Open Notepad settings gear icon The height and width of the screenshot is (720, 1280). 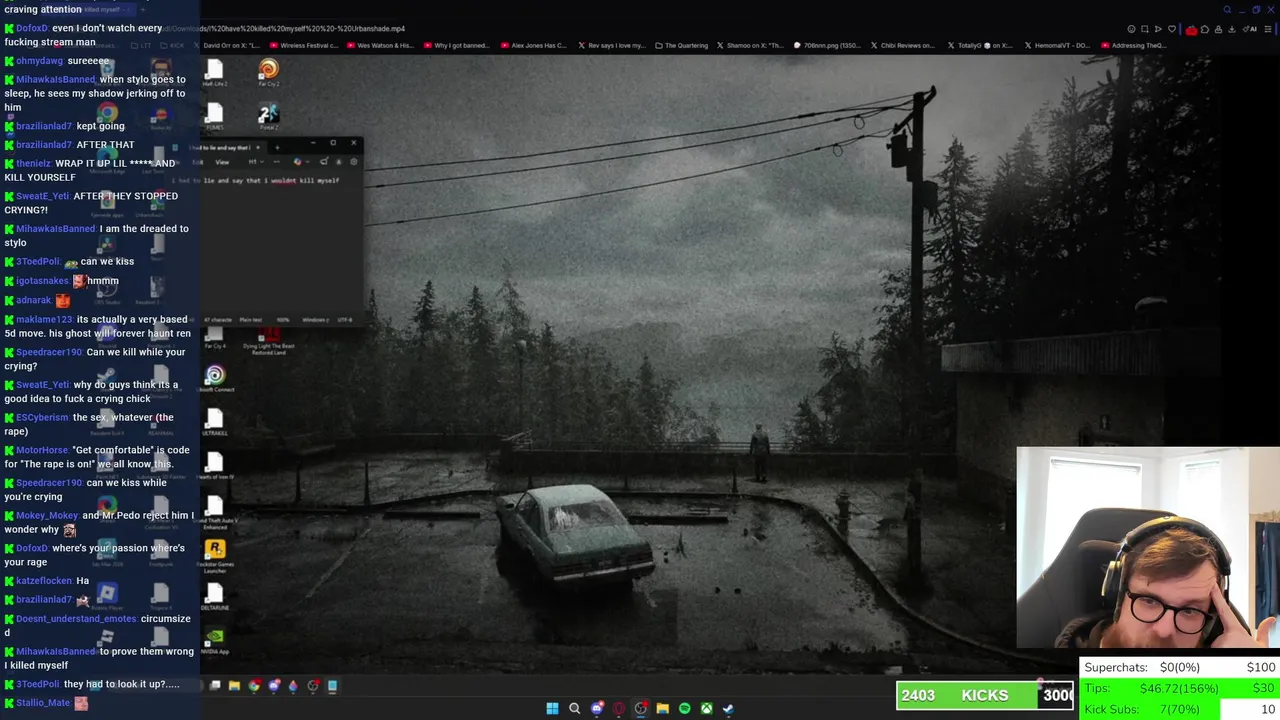353,162
